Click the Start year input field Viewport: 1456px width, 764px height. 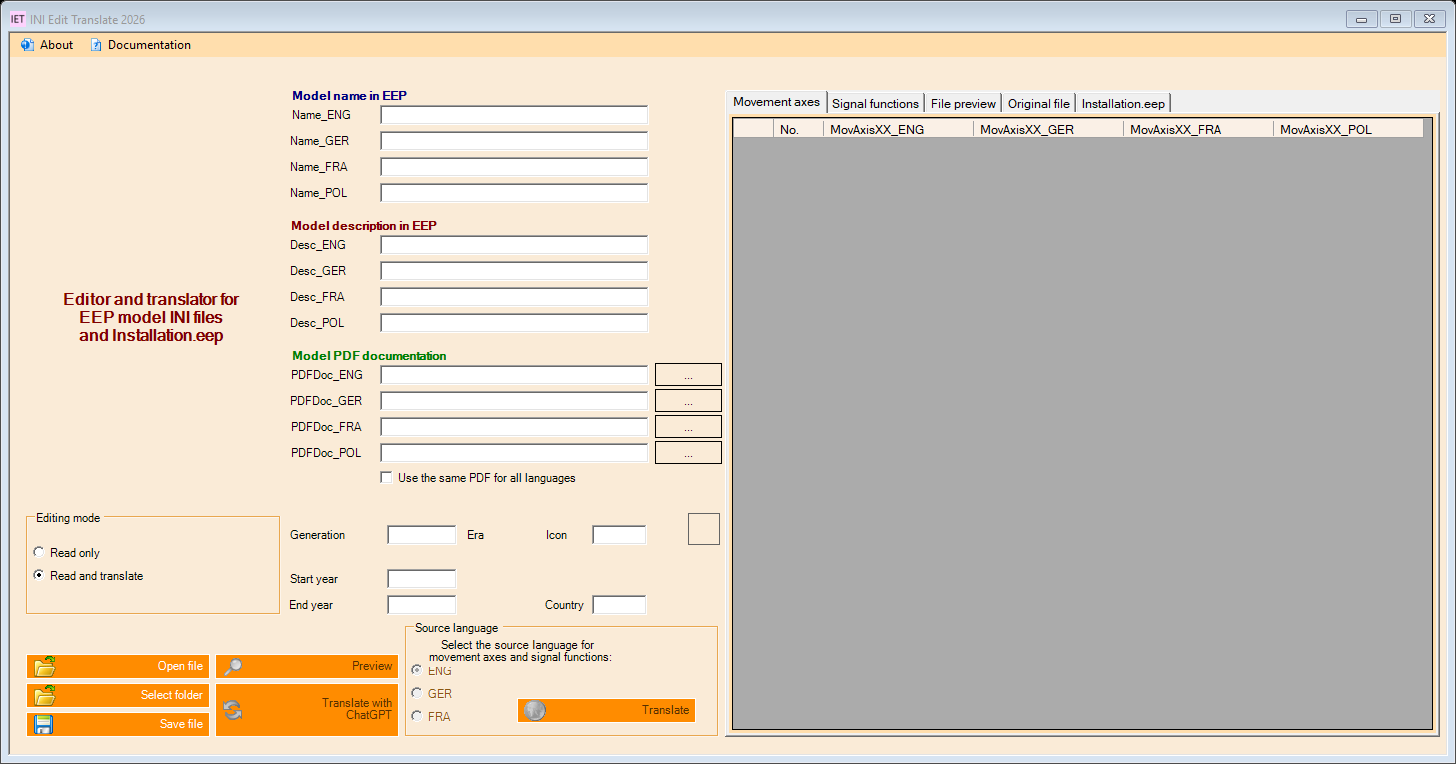click(422, 579)
